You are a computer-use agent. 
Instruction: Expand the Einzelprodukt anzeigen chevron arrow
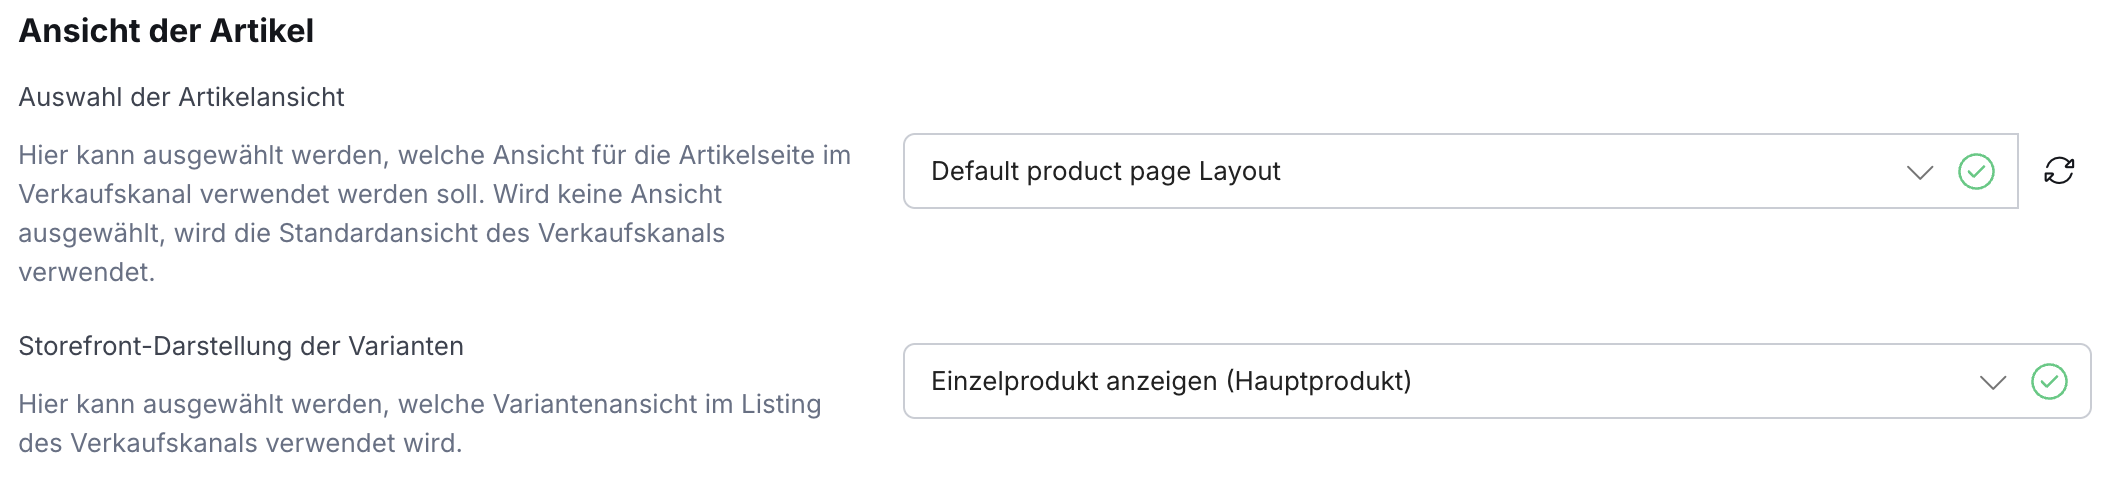[x=1993, y=382]
